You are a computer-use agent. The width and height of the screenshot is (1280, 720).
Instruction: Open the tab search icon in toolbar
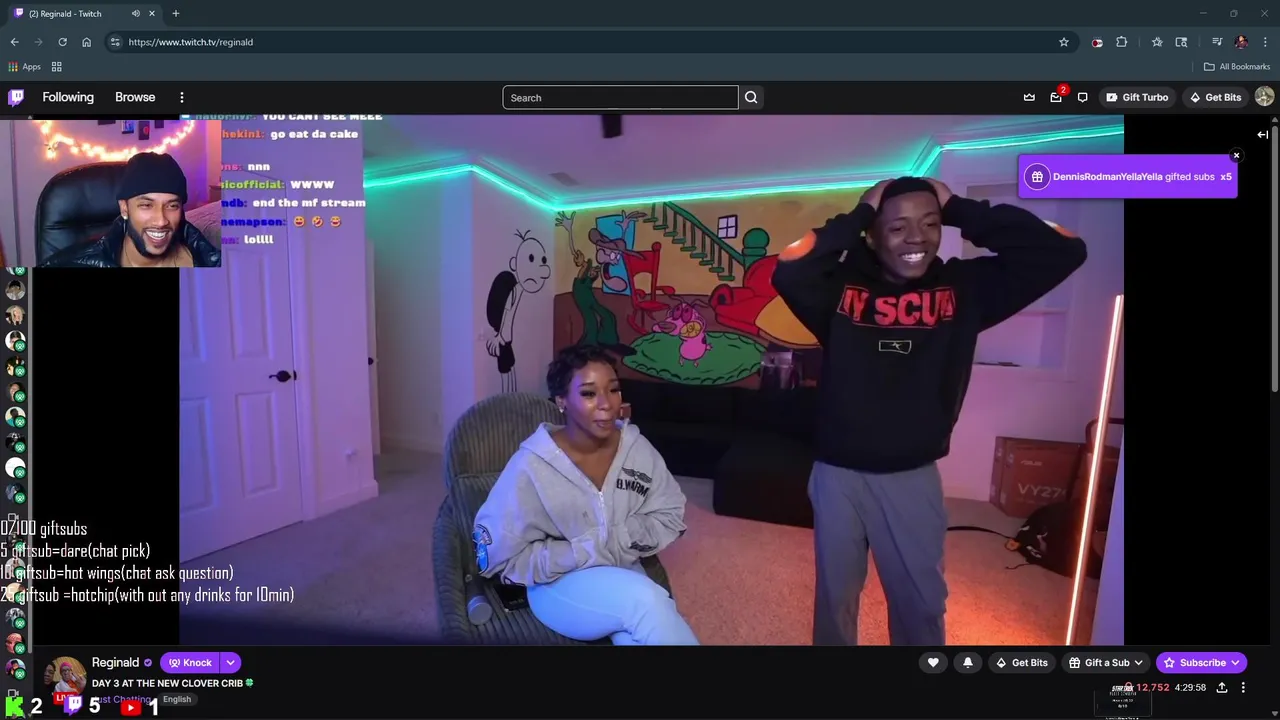[x=1181, y=42]
